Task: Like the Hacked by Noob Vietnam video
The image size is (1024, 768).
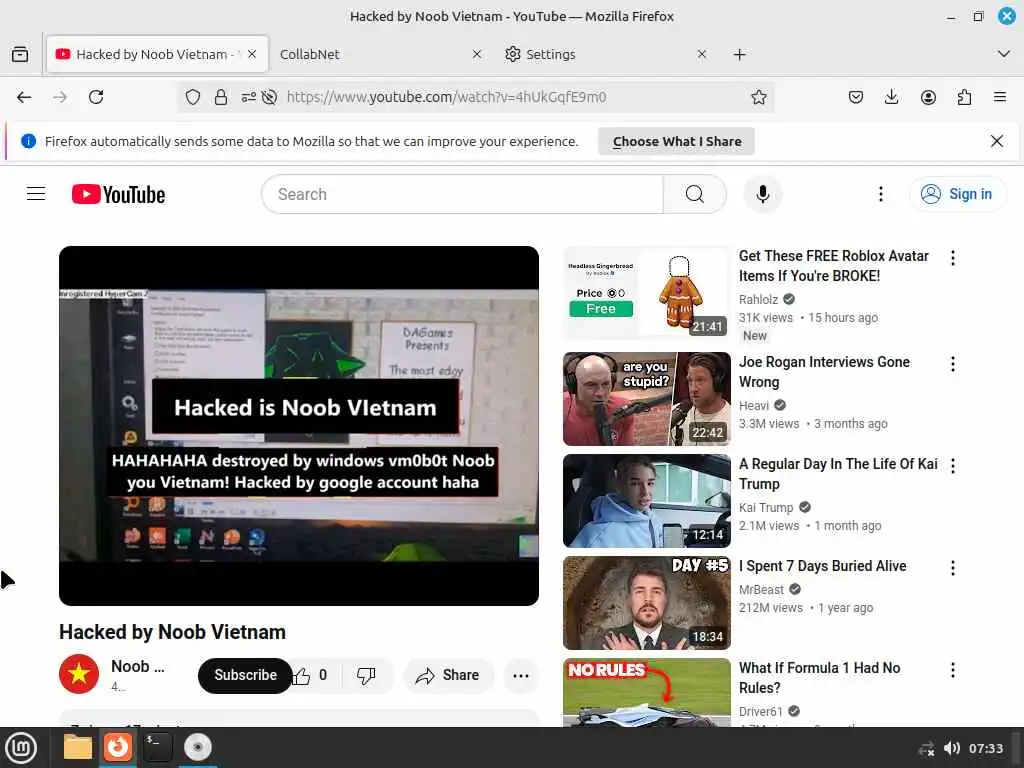Action: click(311, 675)
